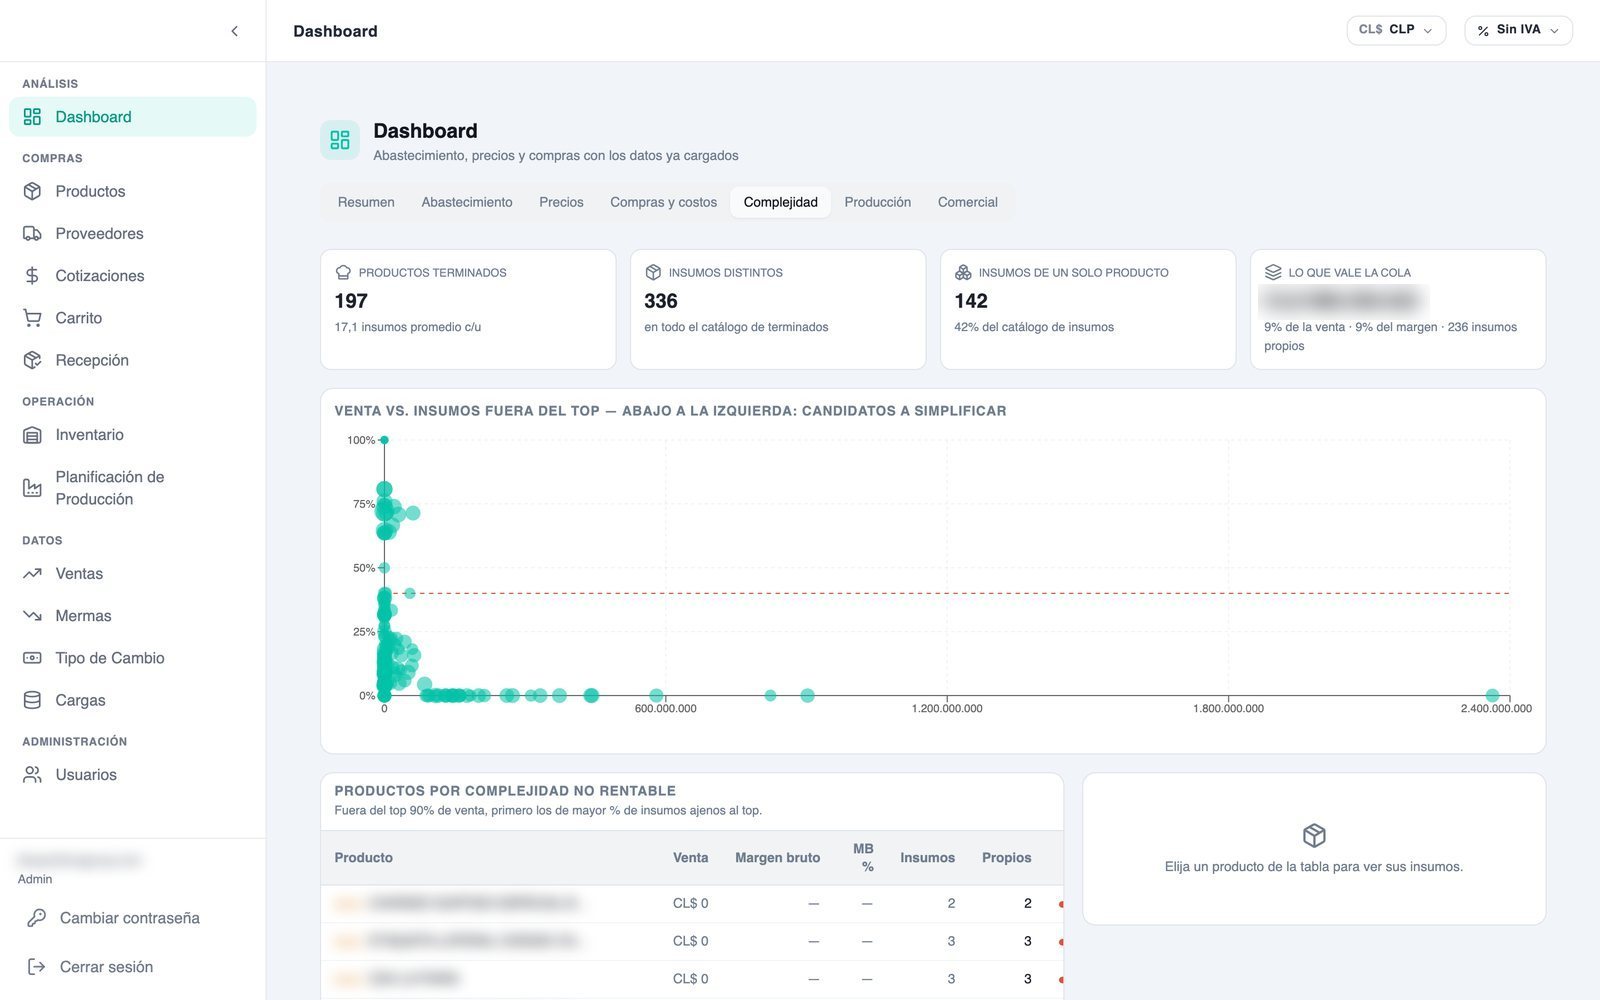Open Proveedores from the sidebar
The image size is (1600, 1000).
point(132,233)
